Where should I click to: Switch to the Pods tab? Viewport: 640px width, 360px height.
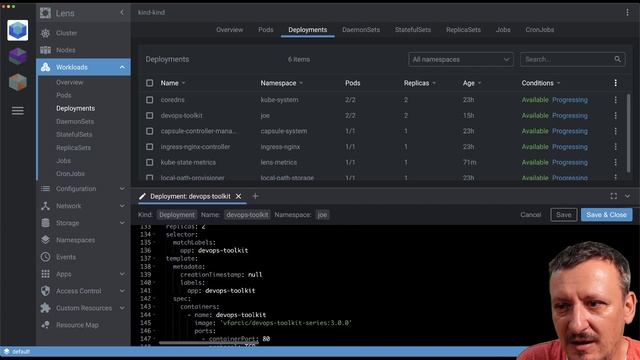pyautogui.click(x=266, y=30)
